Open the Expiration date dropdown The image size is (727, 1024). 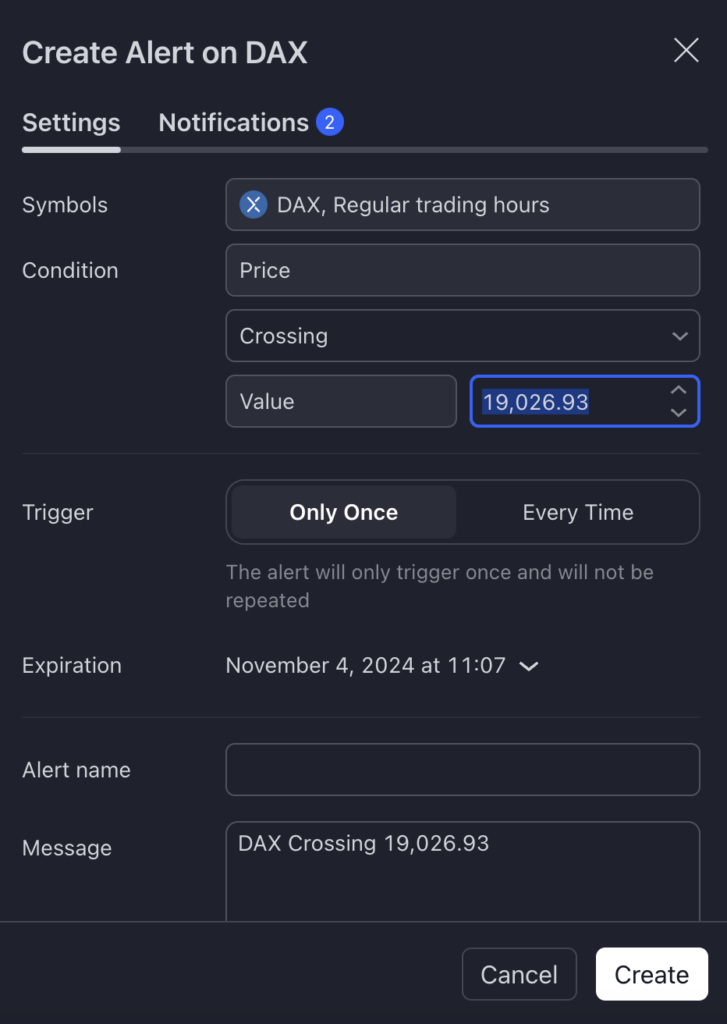pyautogui.click(x=382, y=665)
